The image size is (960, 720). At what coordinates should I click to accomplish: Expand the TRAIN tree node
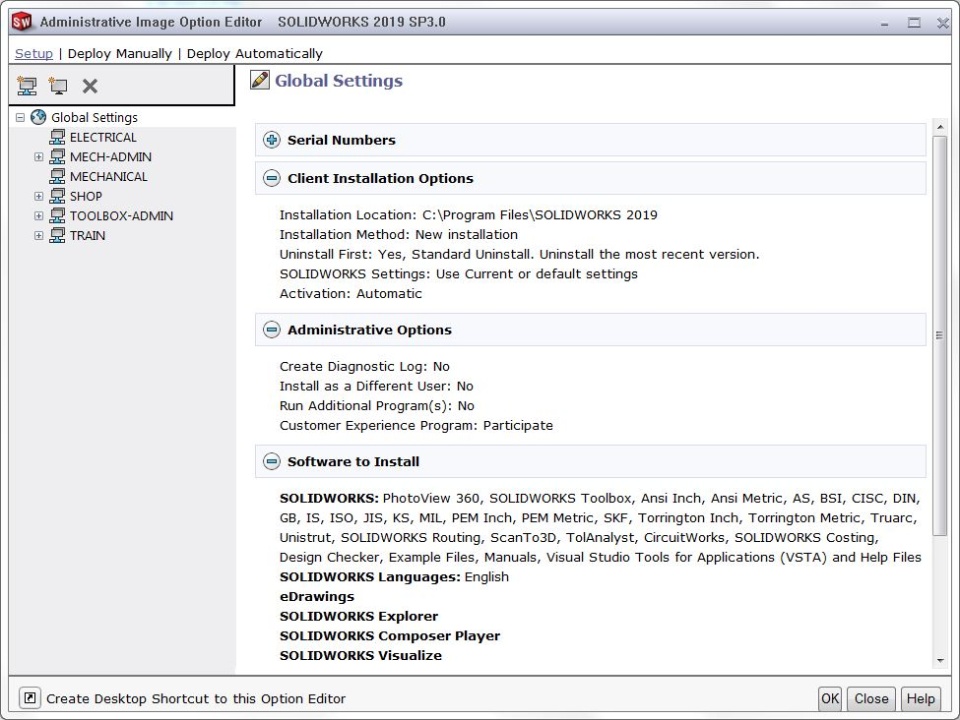pos(39,235)
